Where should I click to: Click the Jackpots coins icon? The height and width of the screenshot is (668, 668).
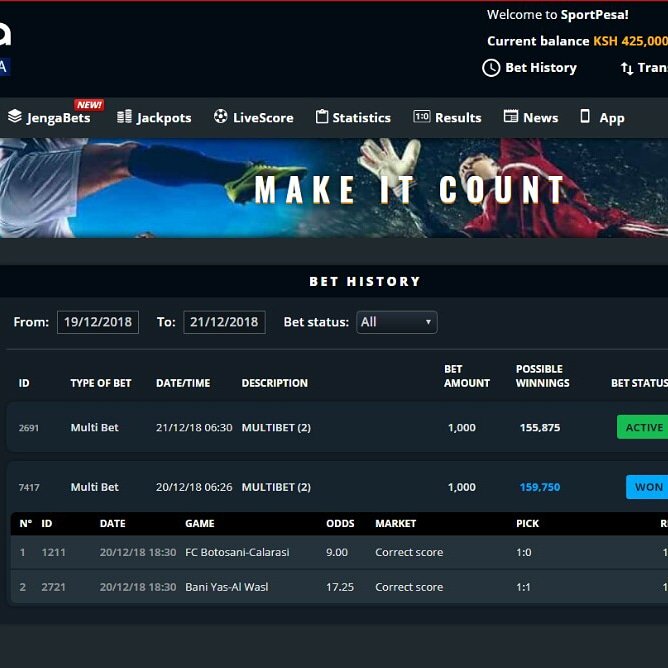coord(124,116)
